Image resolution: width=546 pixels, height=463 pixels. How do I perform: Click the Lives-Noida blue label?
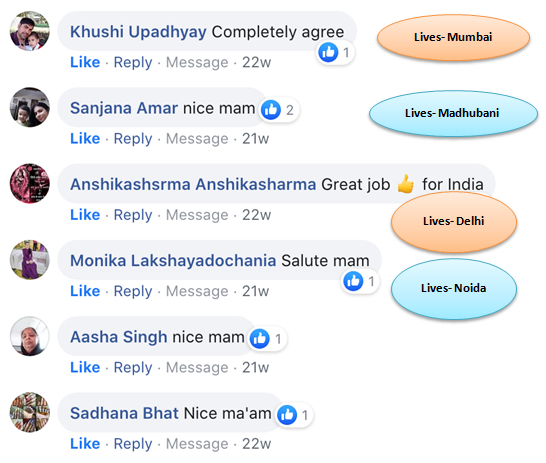click(454, 289)
